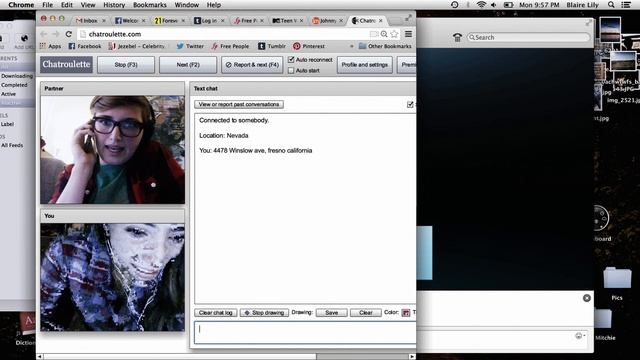Clear the drawing
640x360 pixels.
(366, 313)
